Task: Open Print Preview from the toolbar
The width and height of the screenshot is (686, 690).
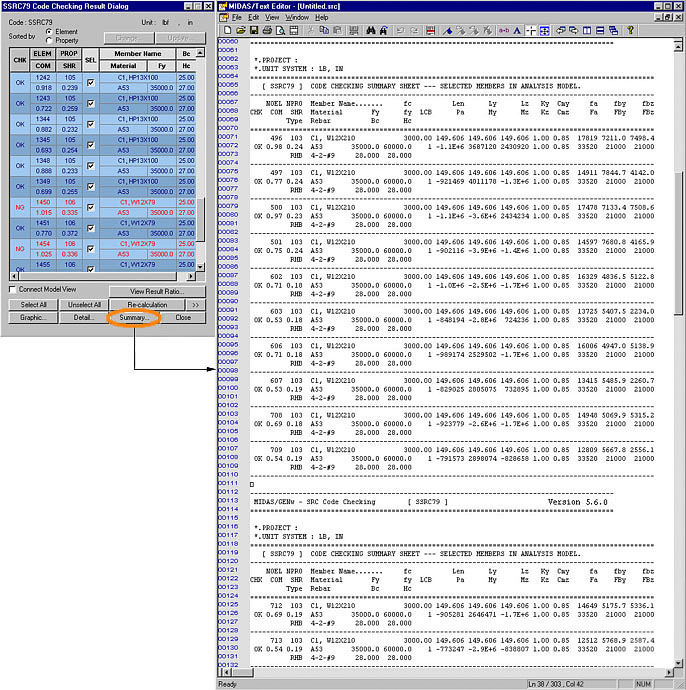Action: [280, 31]
